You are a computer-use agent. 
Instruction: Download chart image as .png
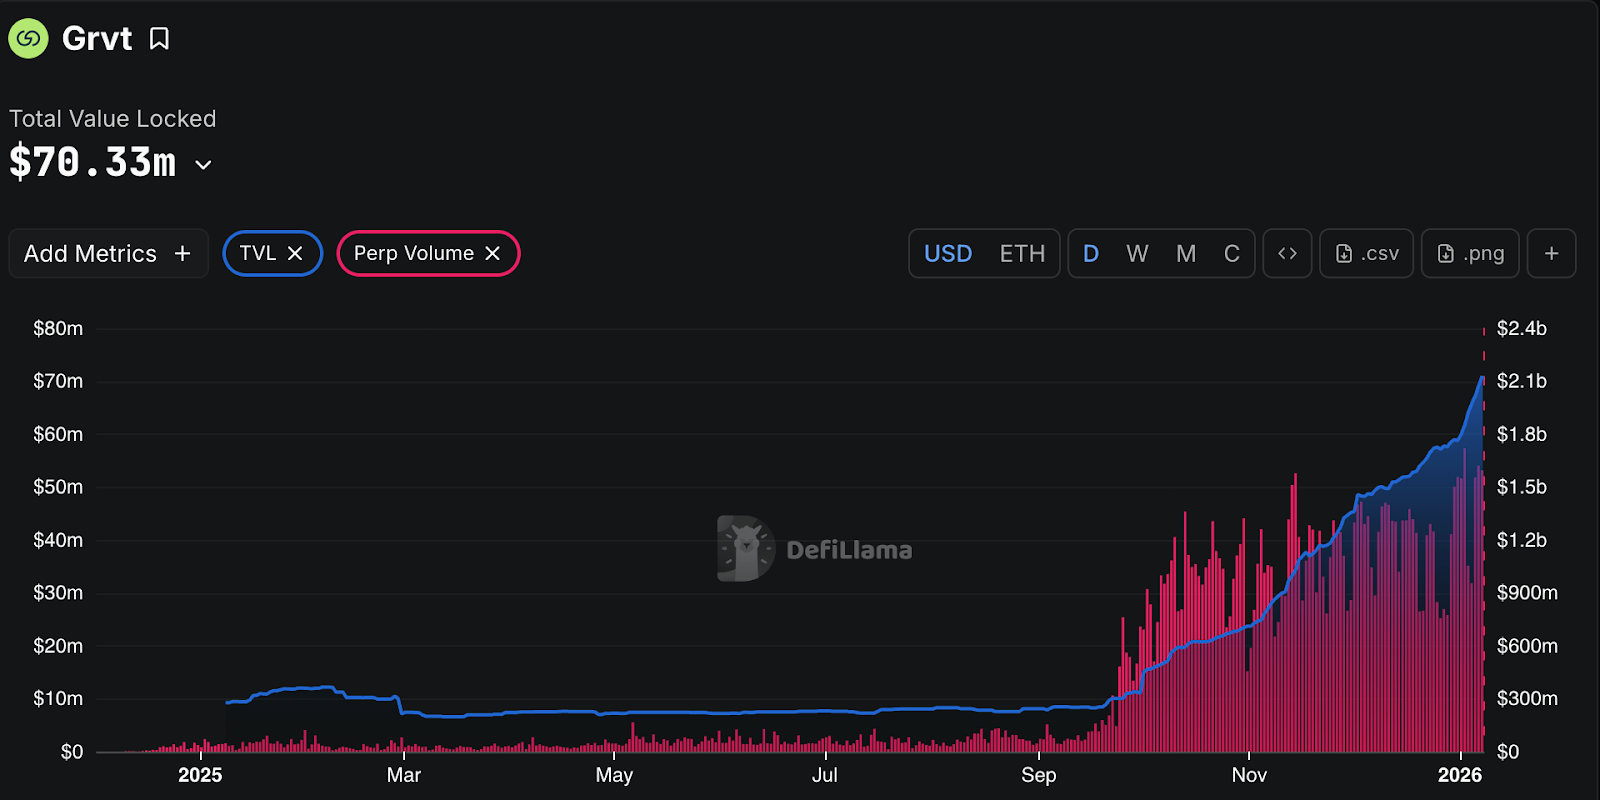1470,254
